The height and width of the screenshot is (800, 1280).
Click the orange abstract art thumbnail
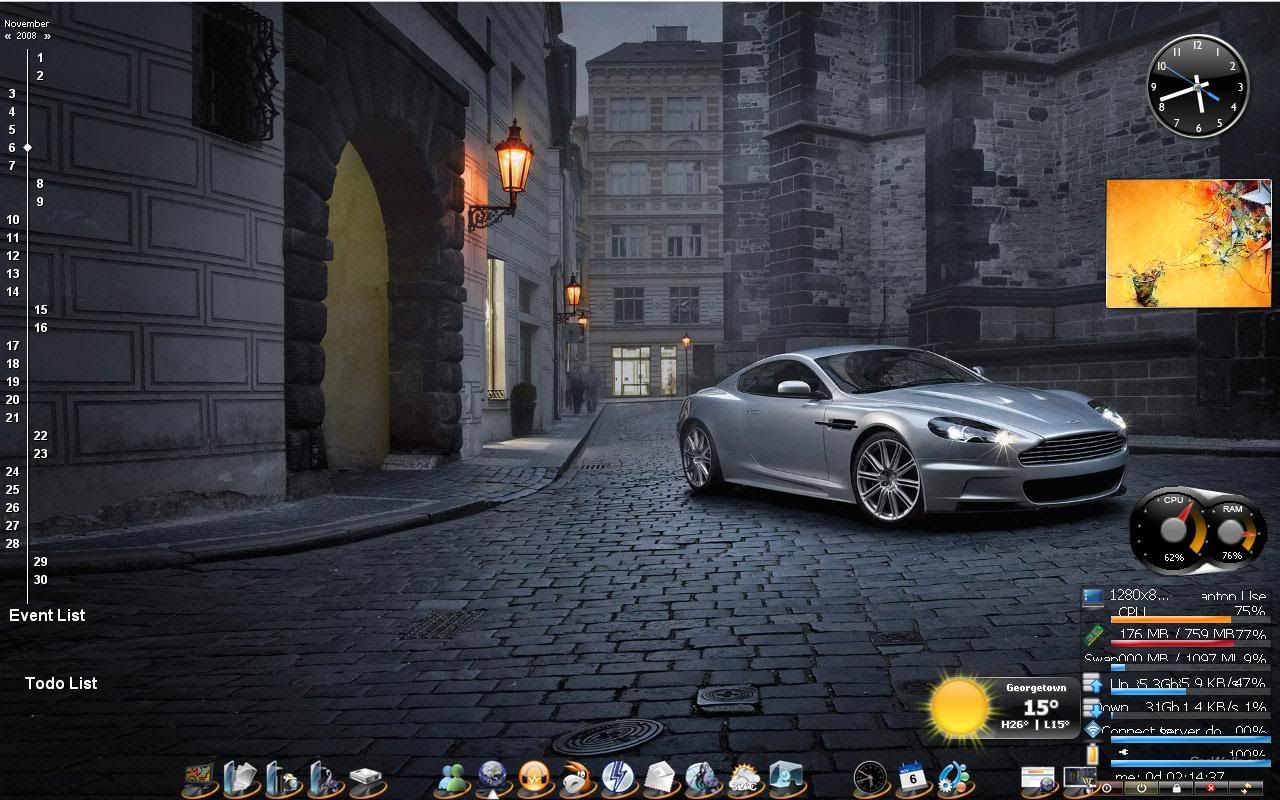tap(1188, 243)
